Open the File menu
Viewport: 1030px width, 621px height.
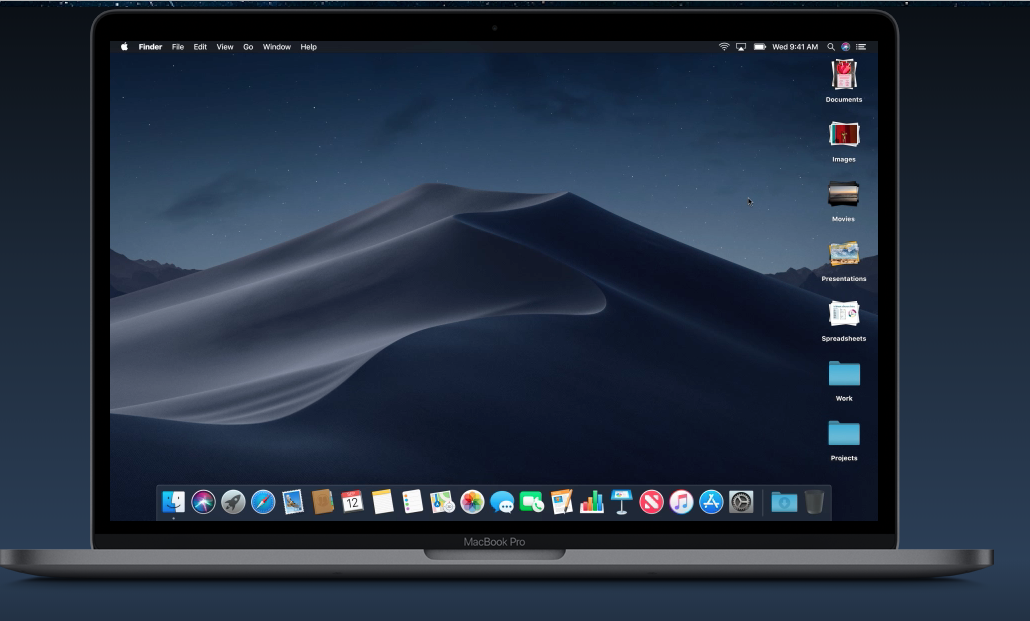(x=178, y=47)
